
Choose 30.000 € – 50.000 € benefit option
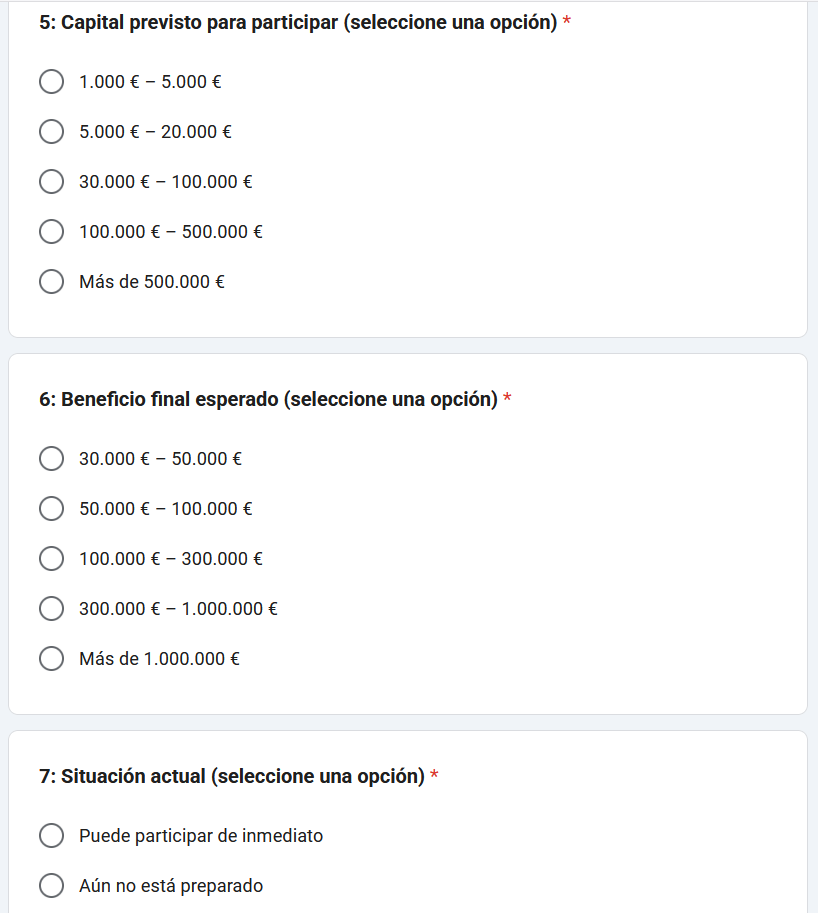coord(51,459)
